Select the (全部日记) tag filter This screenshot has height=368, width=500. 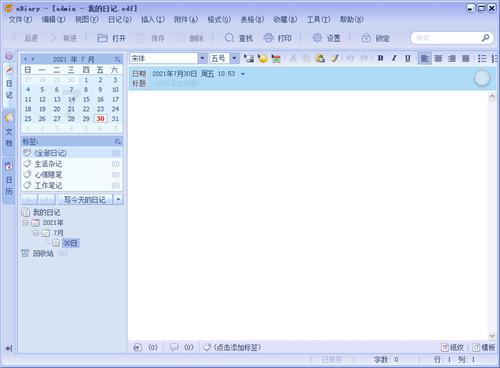[72, 153]
